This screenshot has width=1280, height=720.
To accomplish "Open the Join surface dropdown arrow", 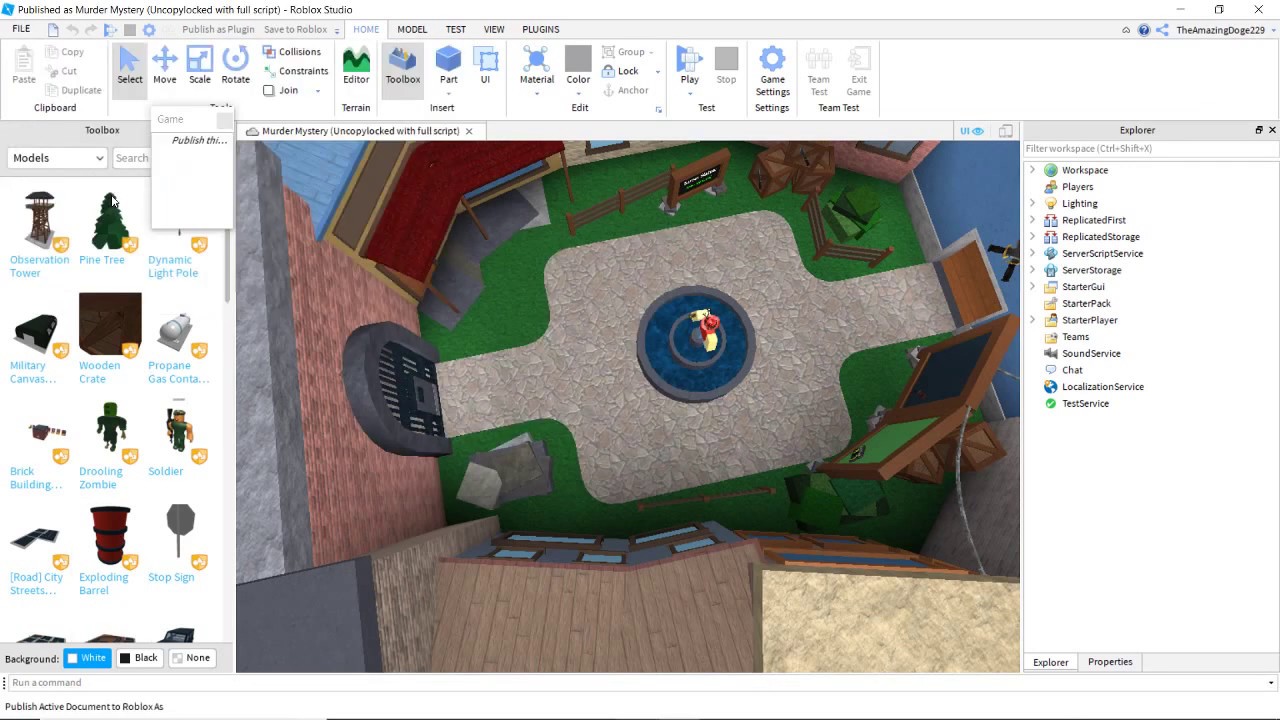I will point(318,91).
